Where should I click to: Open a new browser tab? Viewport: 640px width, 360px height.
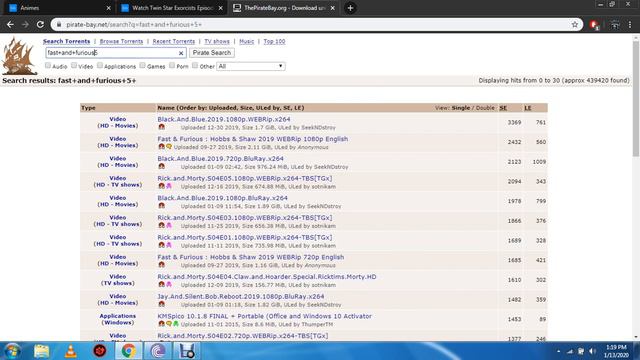tap(350, 8)
